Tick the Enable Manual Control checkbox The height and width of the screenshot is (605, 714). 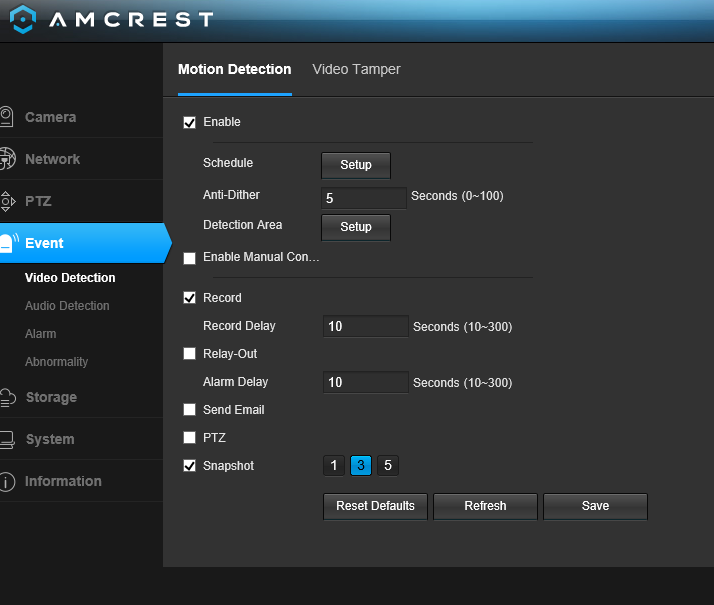[x=189, y=258]
